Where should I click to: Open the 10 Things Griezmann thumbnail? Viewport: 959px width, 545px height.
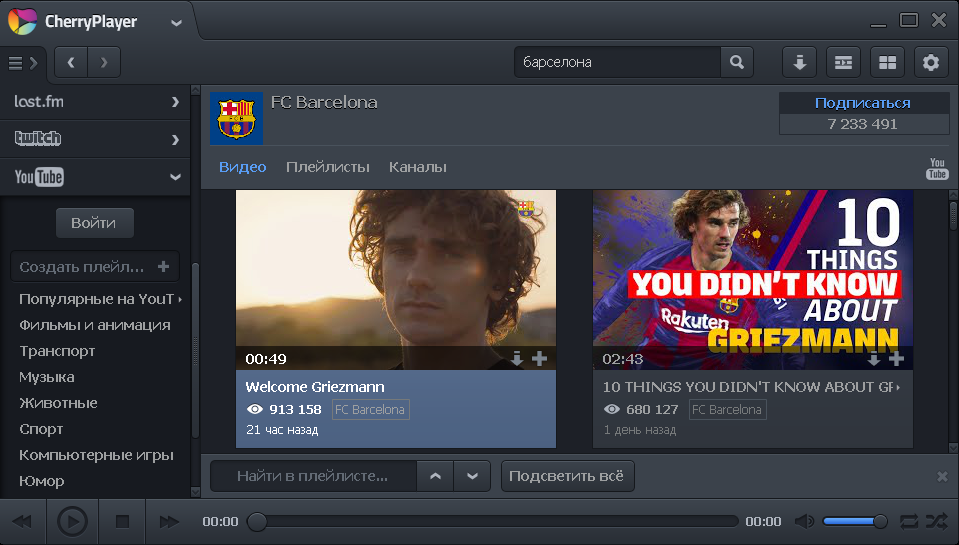753,280
